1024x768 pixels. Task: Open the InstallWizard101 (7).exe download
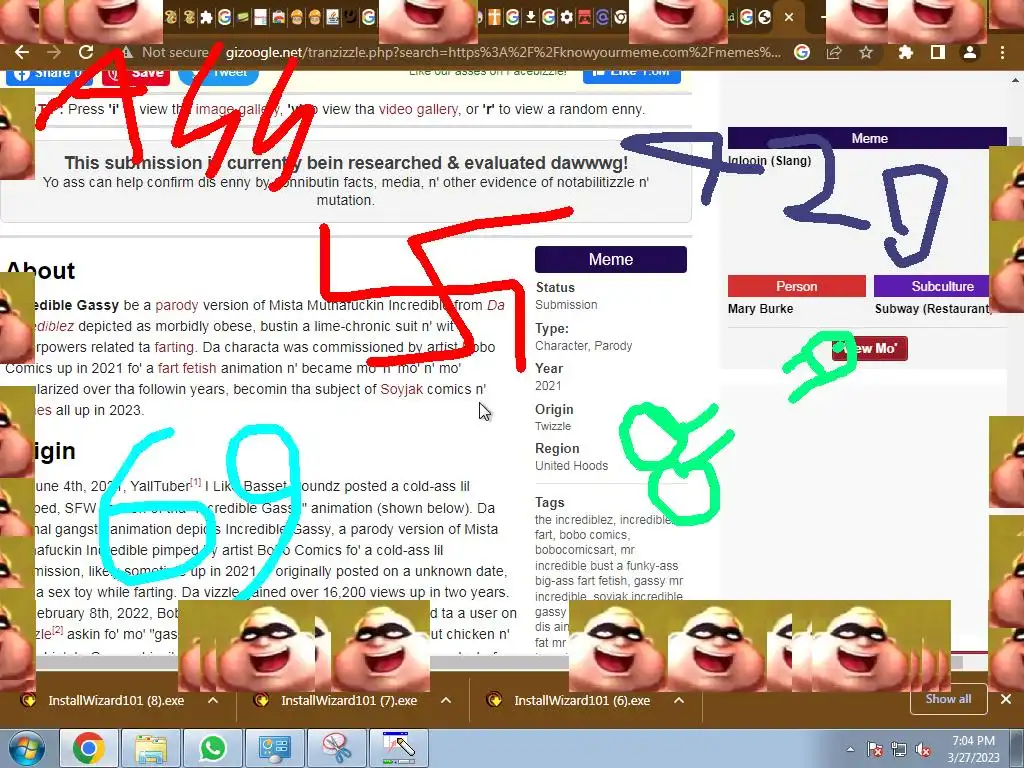[349, 700]
